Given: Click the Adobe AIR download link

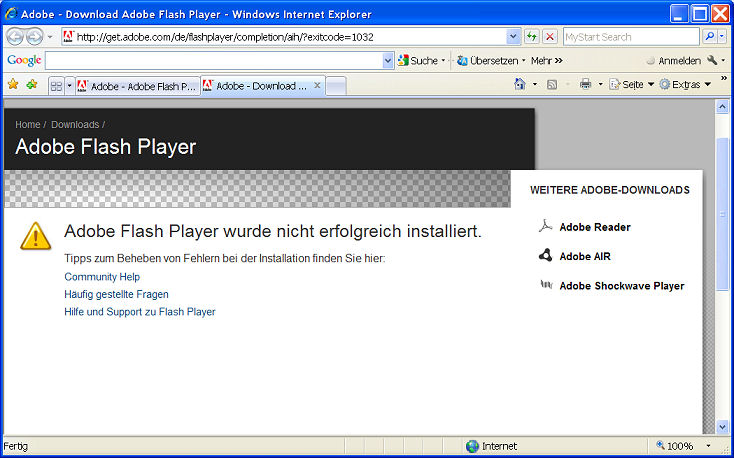Looking at the screenshot, I should click(585, 256).
